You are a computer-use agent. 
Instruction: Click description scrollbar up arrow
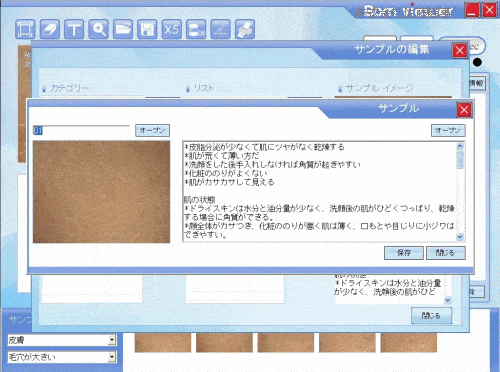460,146
